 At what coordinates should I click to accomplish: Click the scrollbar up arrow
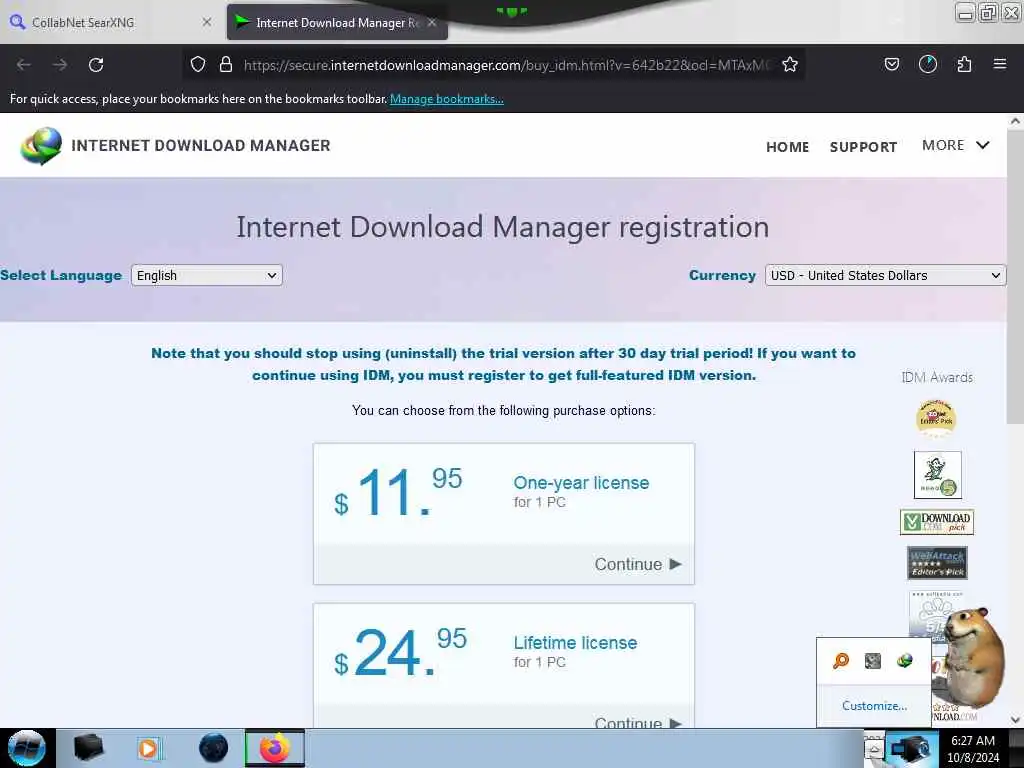tap(1015, 121)
